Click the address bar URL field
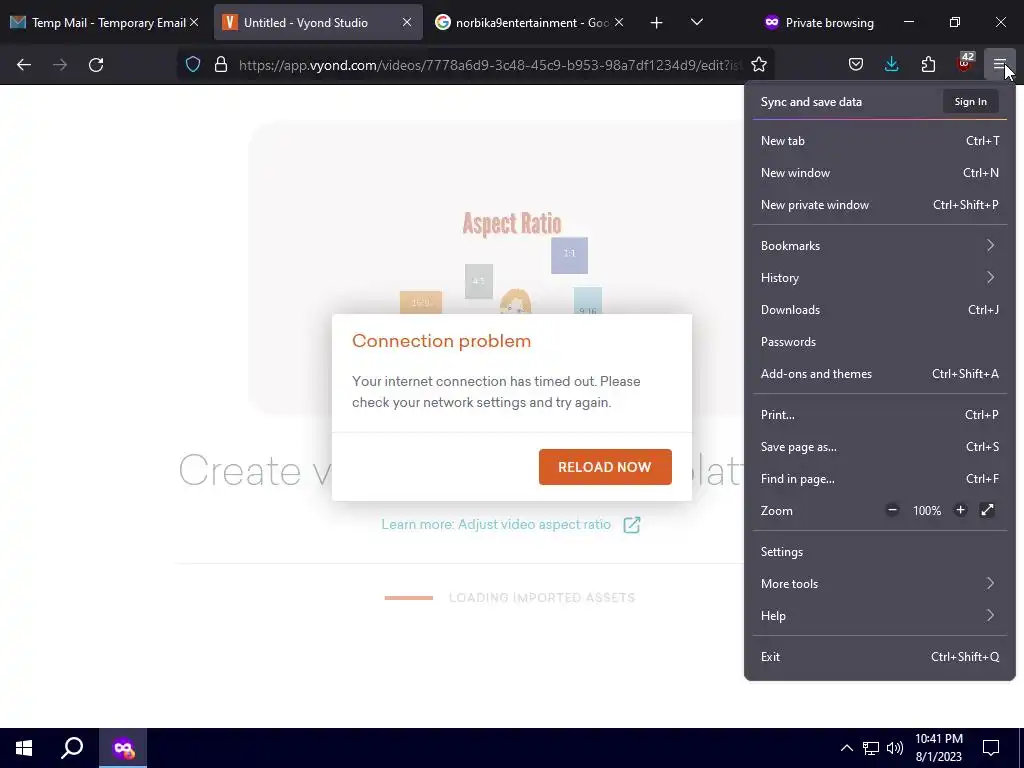This screenshot has width=1024, height=768. tap(490, 65)
